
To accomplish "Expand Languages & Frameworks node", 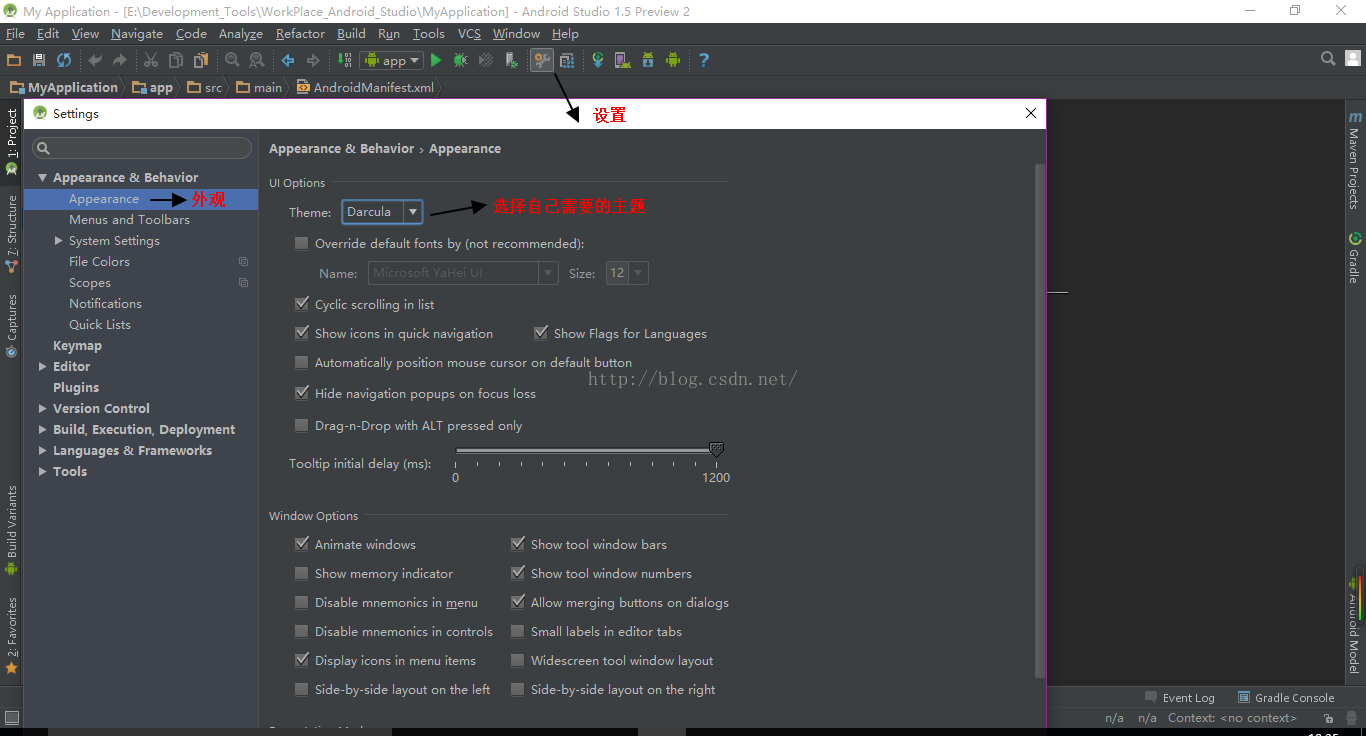I will (x=43, y=451).
